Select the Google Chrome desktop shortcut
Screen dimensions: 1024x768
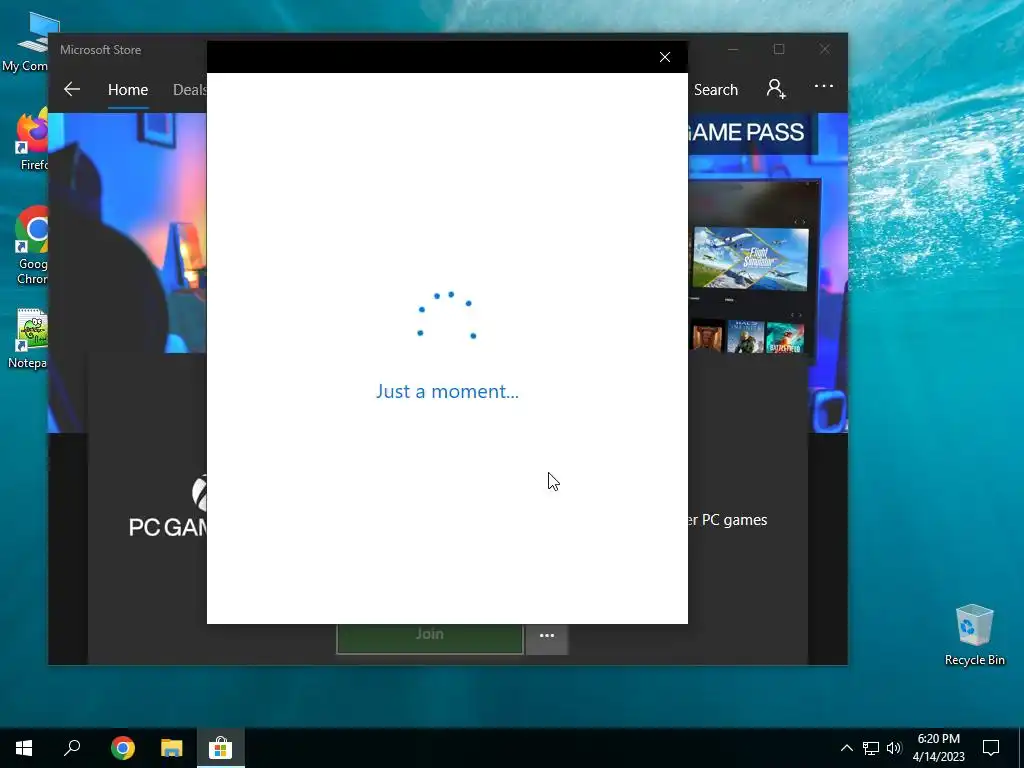tap(31, 246)
